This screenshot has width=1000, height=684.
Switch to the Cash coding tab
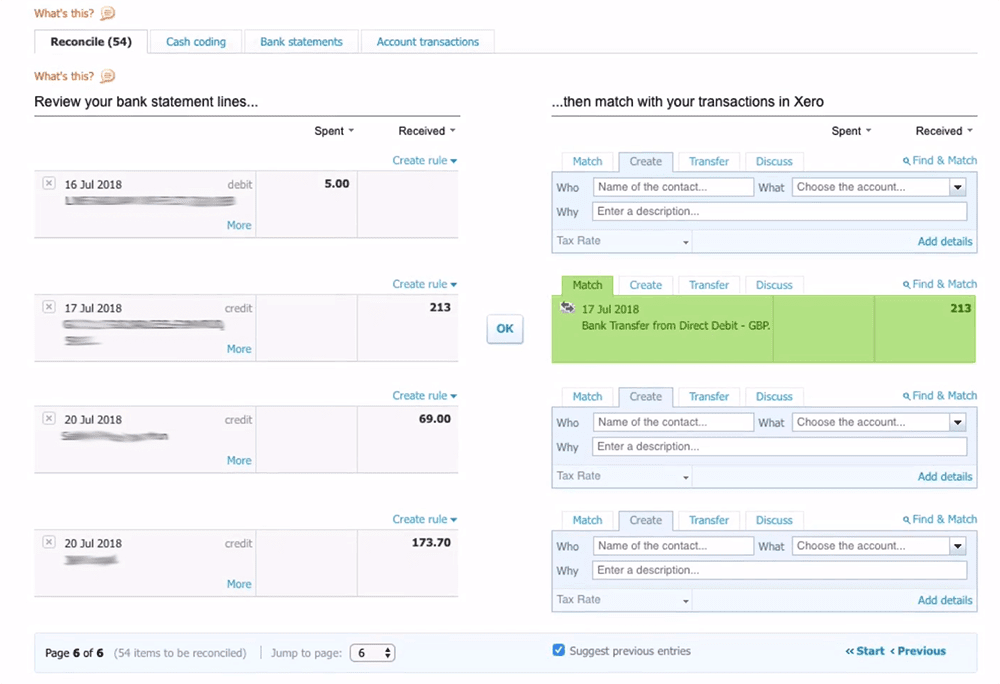(196, 41)
